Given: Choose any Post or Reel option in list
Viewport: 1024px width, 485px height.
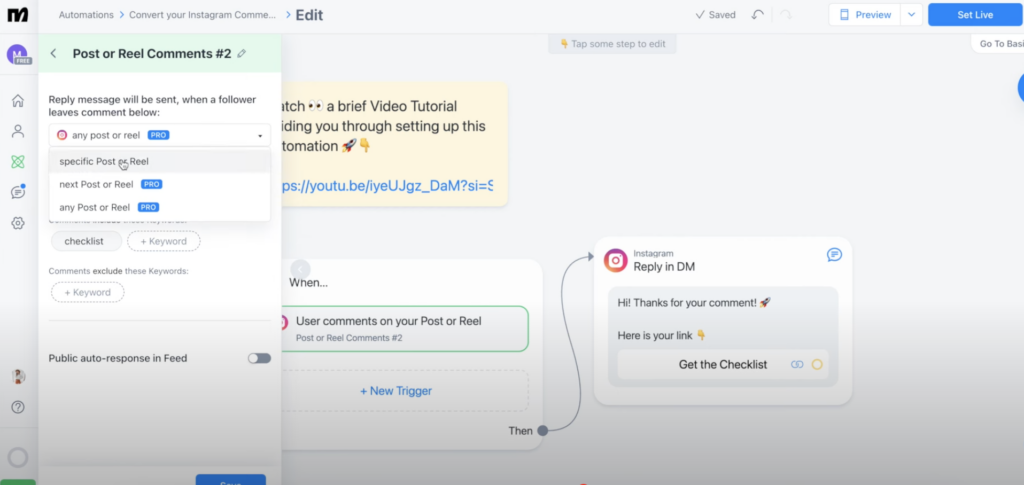Looking at the screenshot, I should [x=159, y=207].
